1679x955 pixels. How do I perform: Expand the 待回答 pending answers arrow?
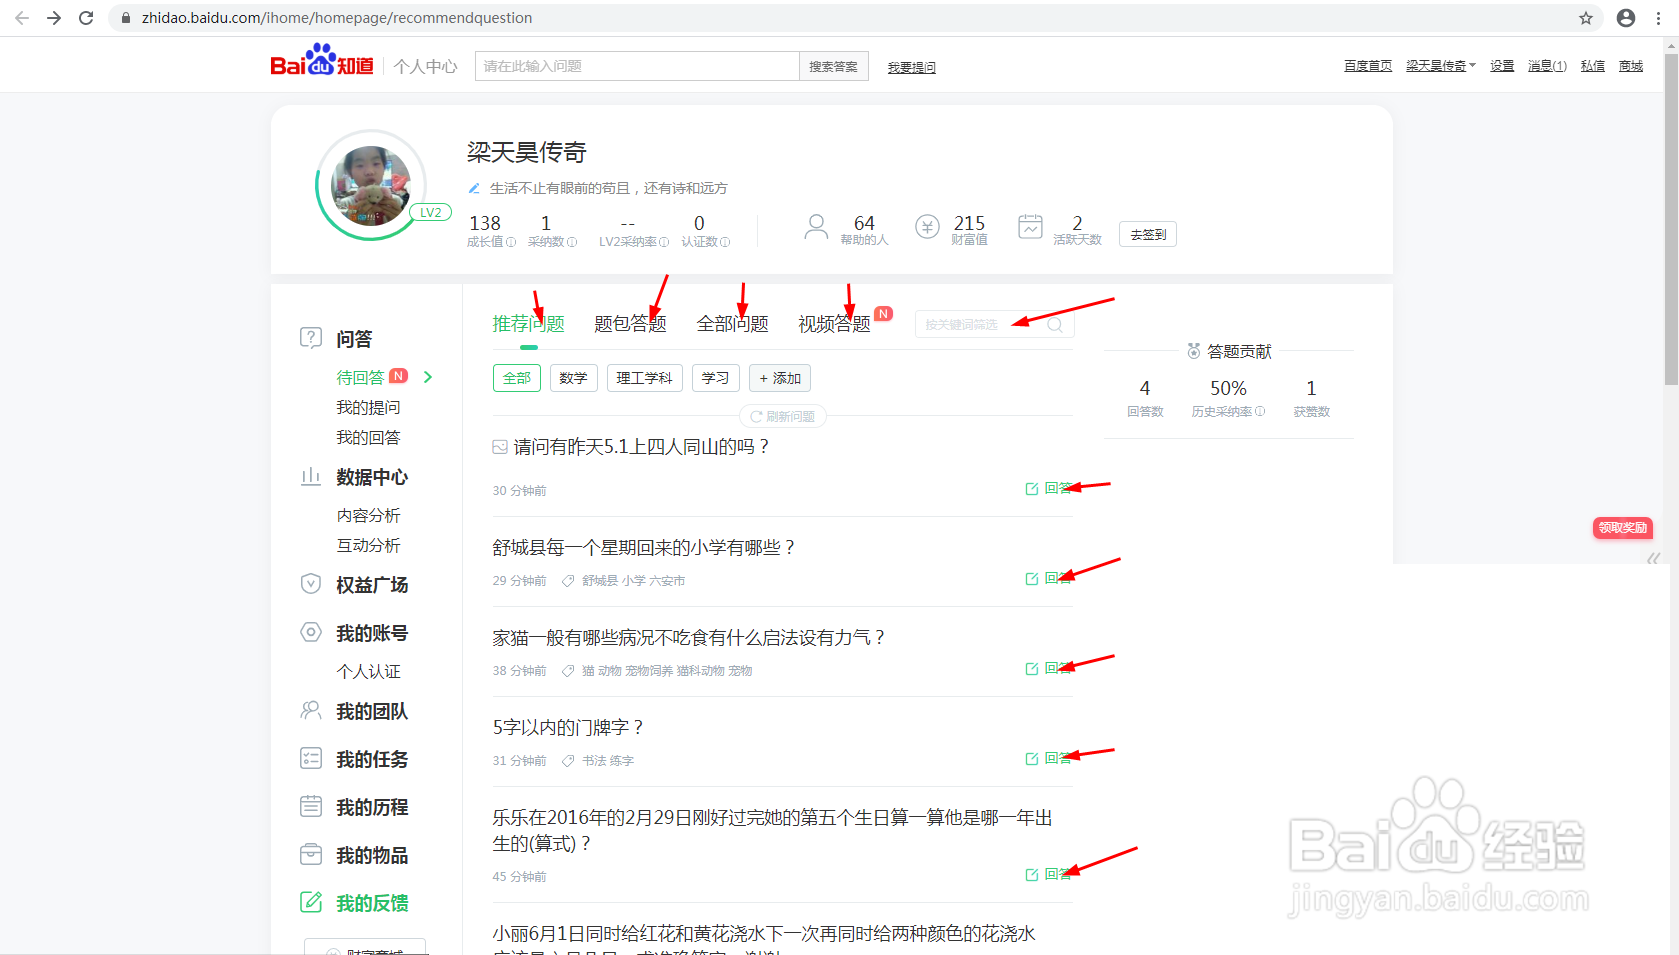tap(427, 377)
